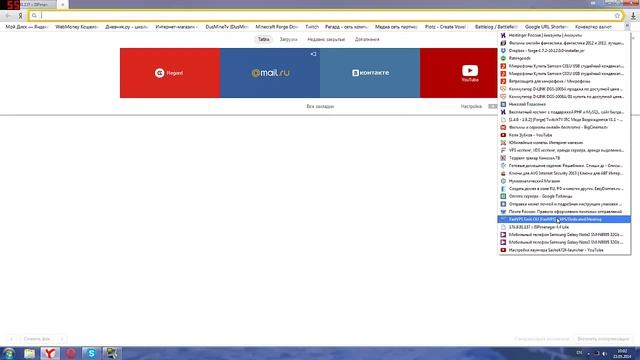The width and height of the screenshot is (640, 360).
Task: Select 'Коммутатор D-LINK продажа' entry
Action: coord(564,89)
